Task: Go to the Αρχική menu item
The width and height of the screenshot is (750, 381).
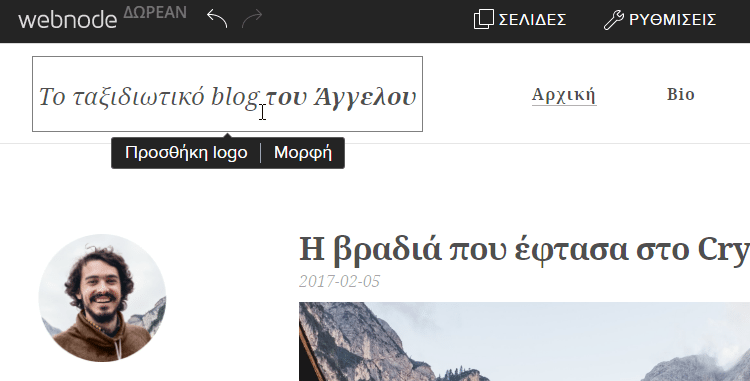Action: [x=564, y=95]
